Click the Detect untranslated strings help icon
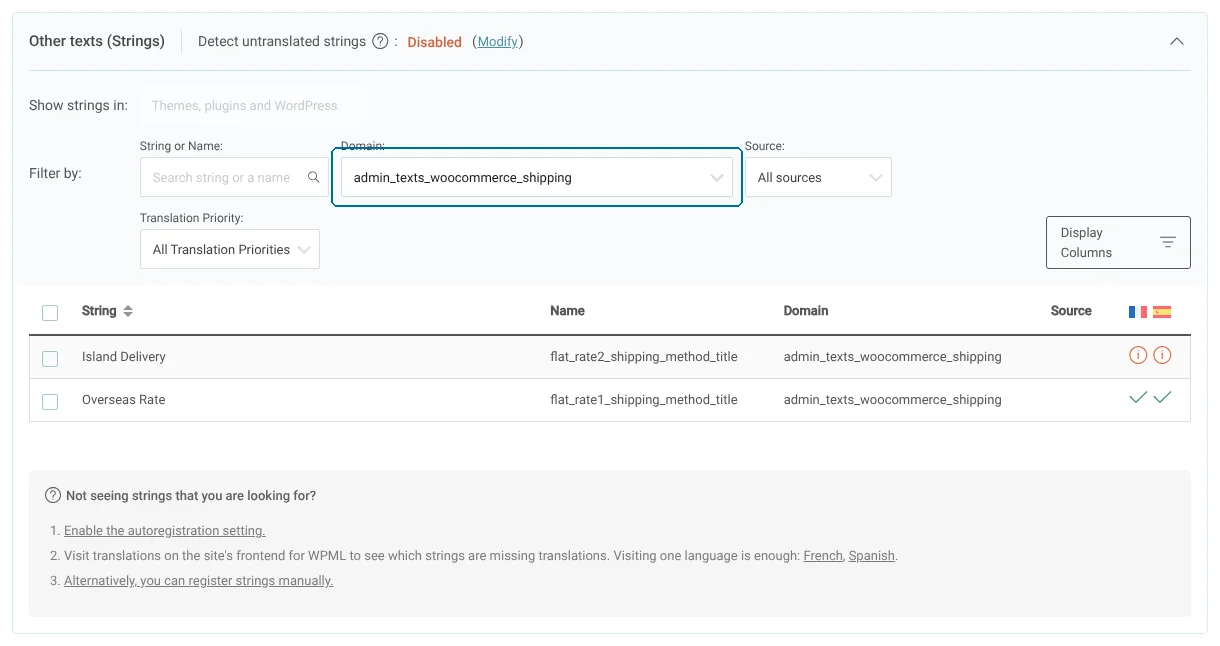 coord(380,41)
